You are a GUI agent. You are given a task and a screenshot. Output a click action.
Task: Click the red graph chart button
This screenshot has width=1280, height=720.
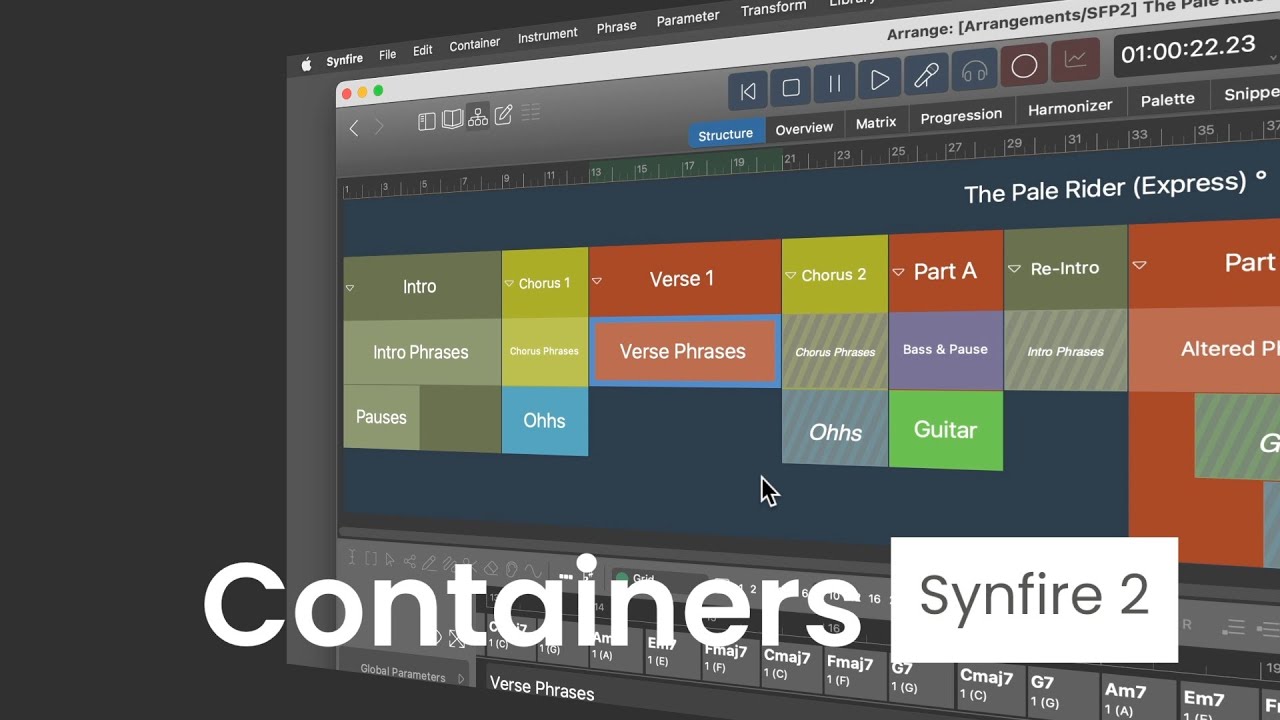[x=1076, y=60]
